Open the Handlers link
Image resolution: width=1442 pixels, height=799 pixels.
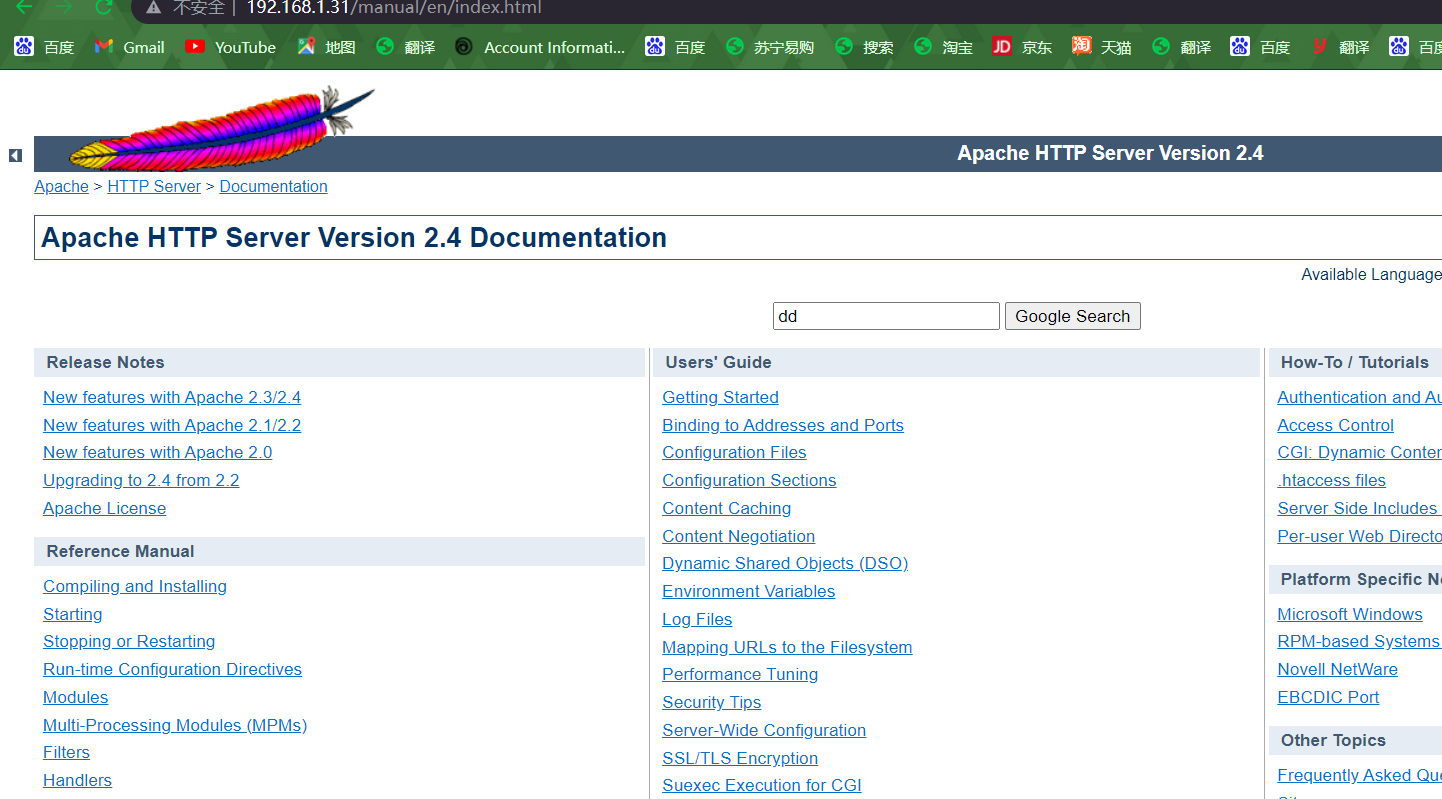[x=77, y=780]
